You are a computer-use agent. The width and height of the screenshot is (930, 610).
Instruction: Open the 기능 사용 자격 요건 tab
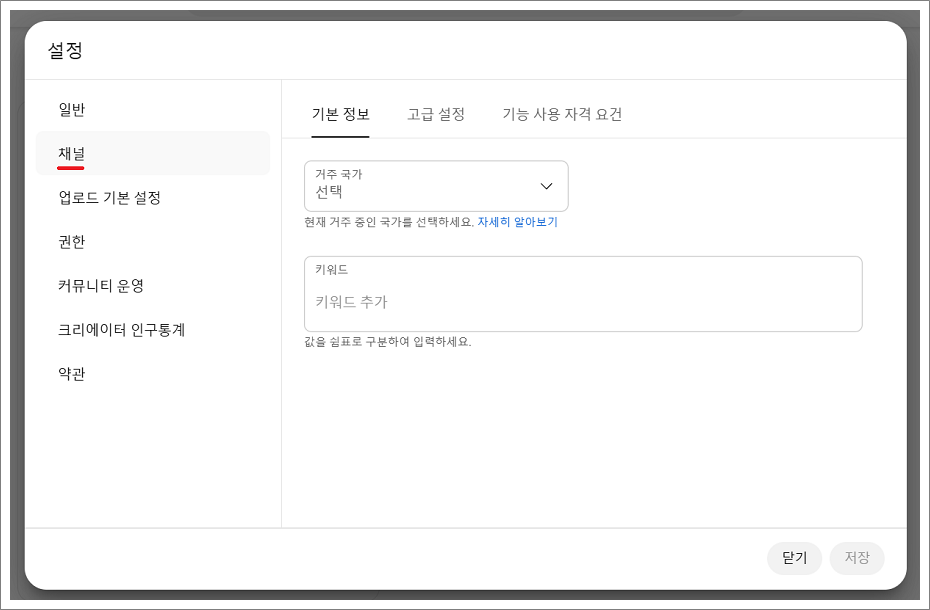coord(562,114)
